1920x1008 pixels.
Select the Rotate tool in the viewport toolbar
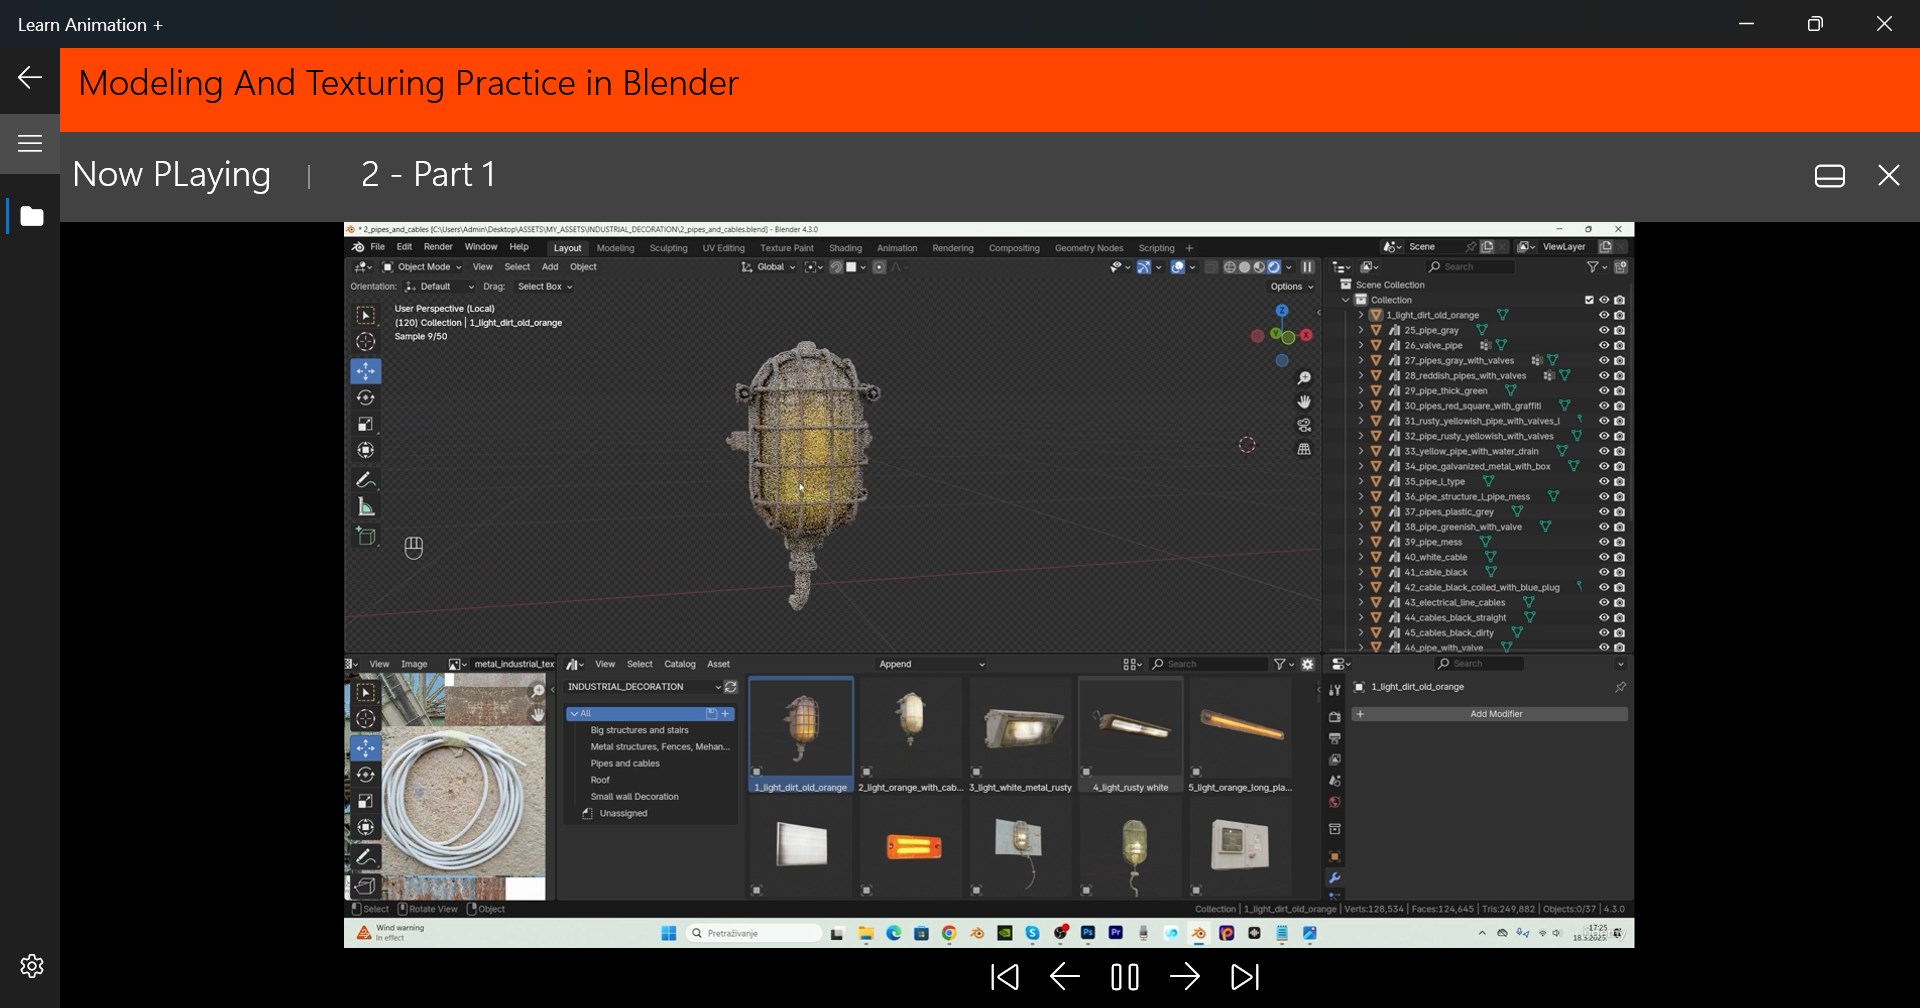(367, 397)
